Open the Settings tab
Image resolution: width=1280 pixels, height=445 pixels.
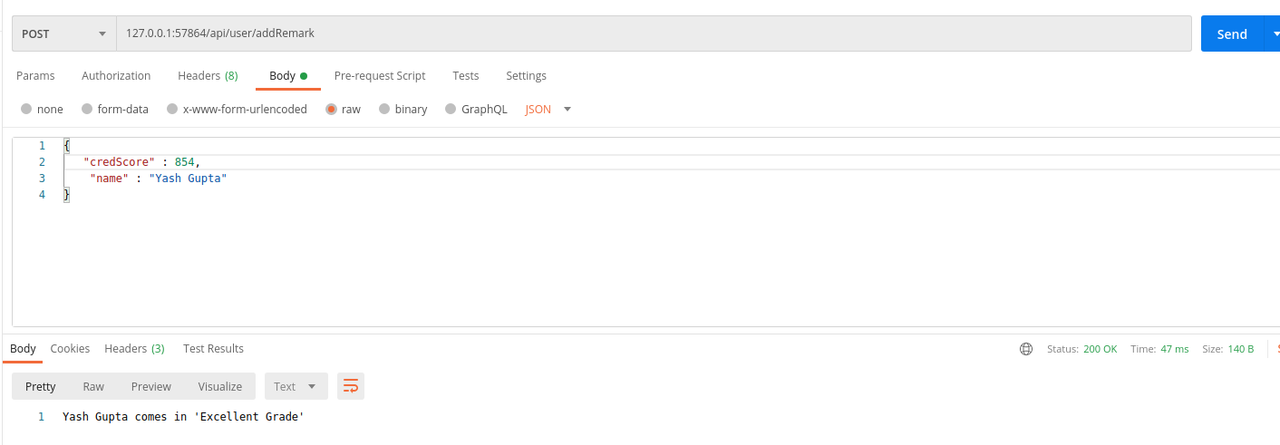pos(526,76)
